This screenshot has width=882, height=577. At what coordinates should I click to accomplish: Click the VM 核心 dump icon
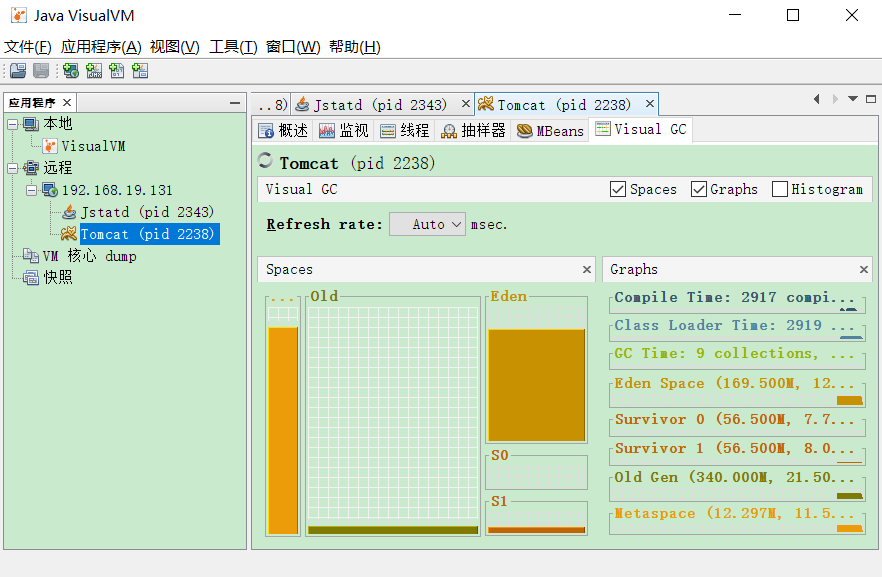(x=31, y=256)
